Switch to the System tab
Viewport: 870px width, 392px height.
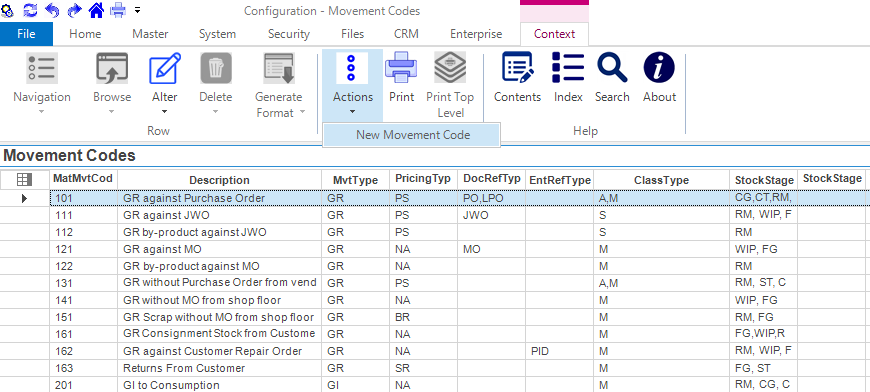pos(218,34)
